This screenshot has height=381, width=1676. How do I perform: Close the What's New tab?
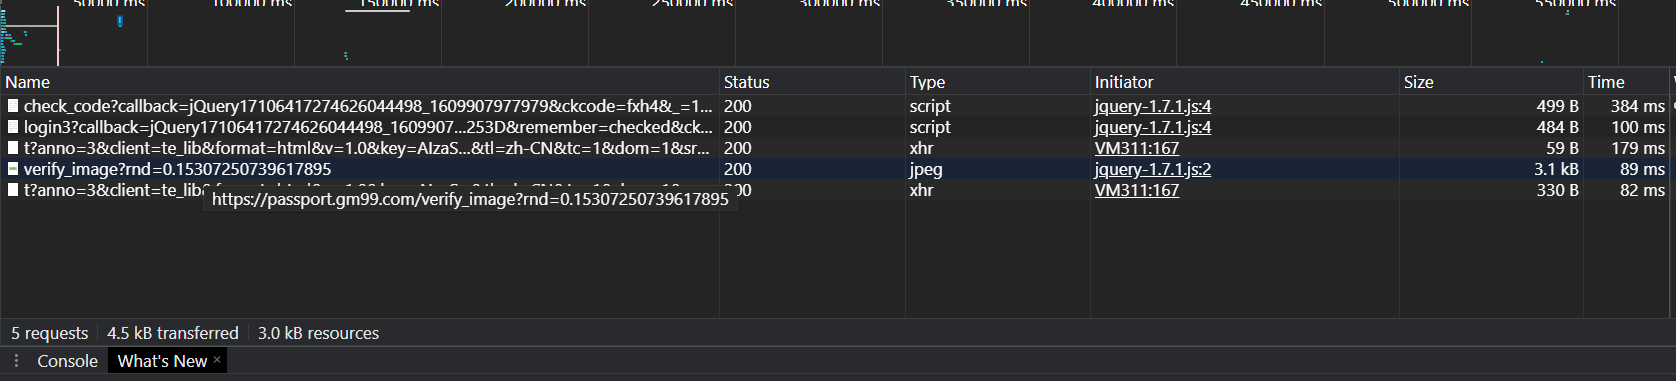point(217,359)
